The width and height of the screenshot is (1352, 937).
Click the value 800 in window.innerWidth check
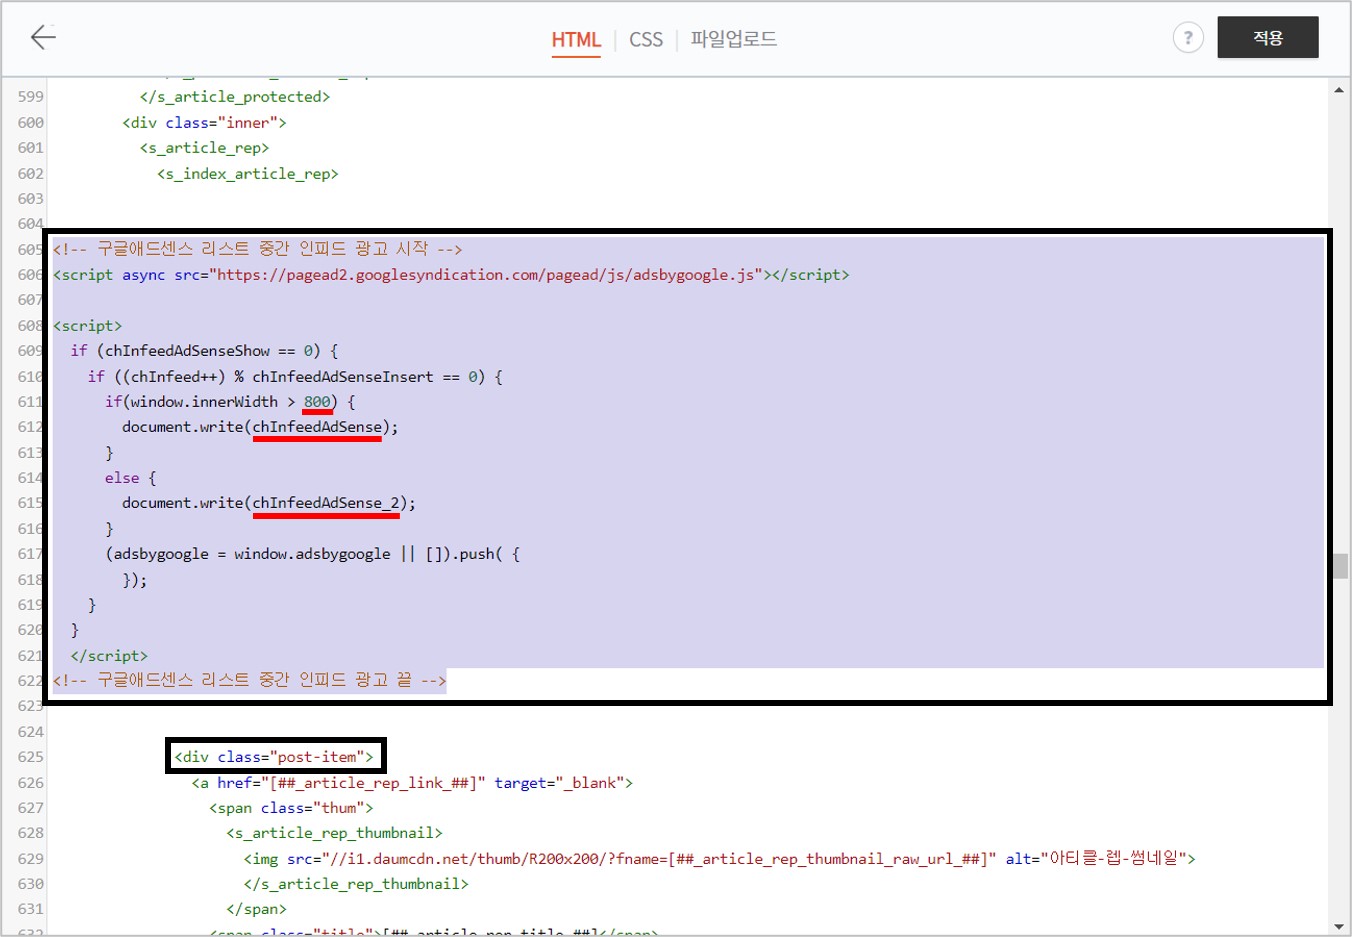click(317, 402)
